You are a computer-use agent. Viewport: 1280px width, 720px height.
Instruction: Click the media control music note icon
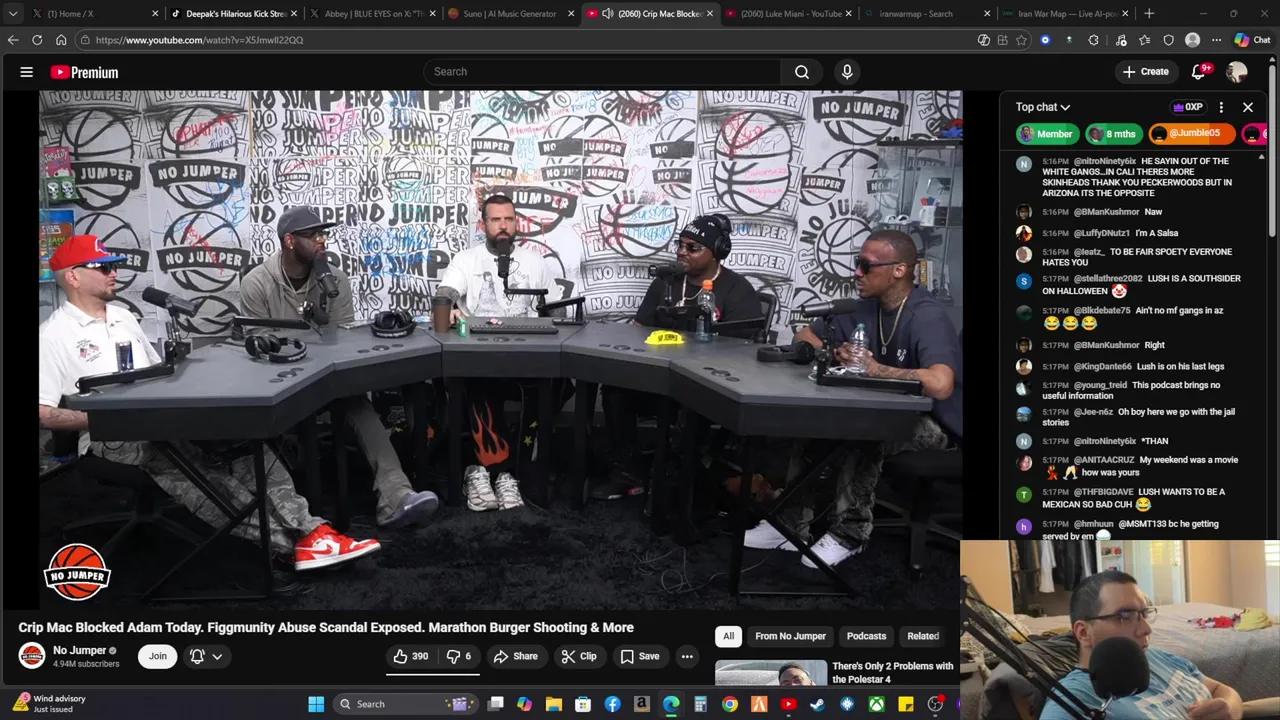(x=1121, y=40)
